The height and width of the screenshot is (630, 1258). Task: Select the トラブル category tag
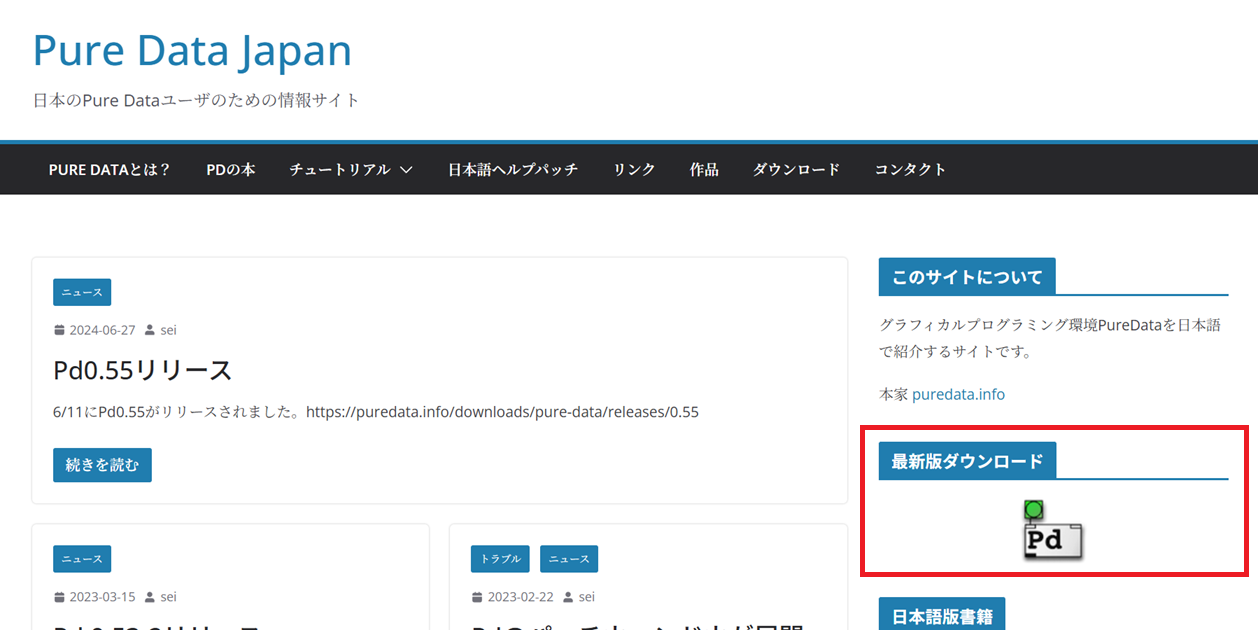tap(499, 559)
